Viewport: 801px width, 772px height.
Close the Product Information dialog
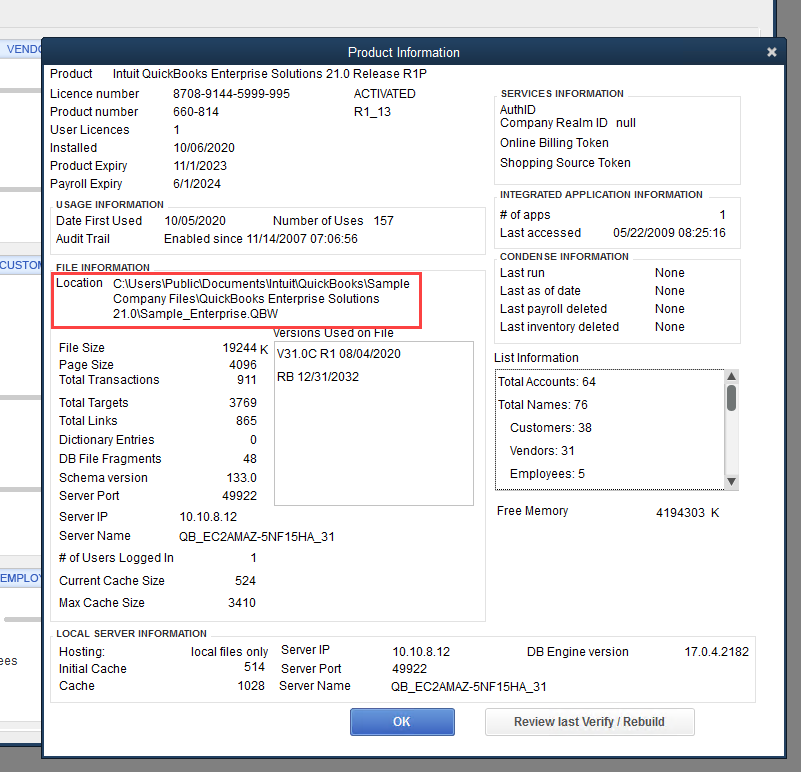point(771,52)
